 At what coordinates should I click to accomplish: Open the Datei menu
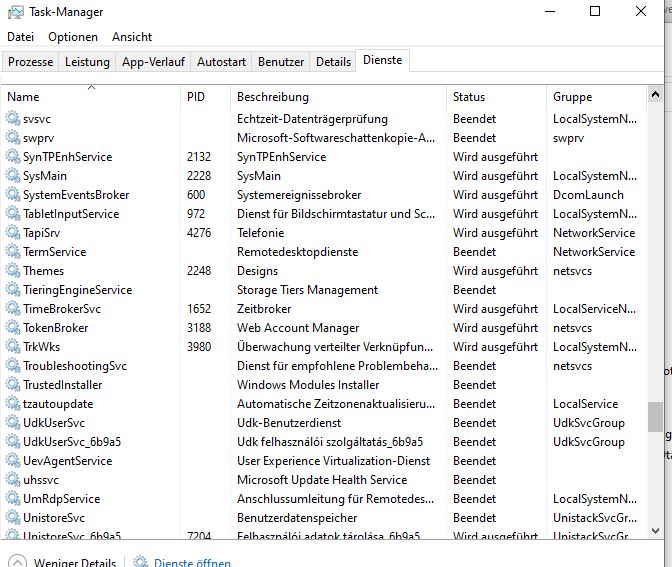tap(21, 37)
